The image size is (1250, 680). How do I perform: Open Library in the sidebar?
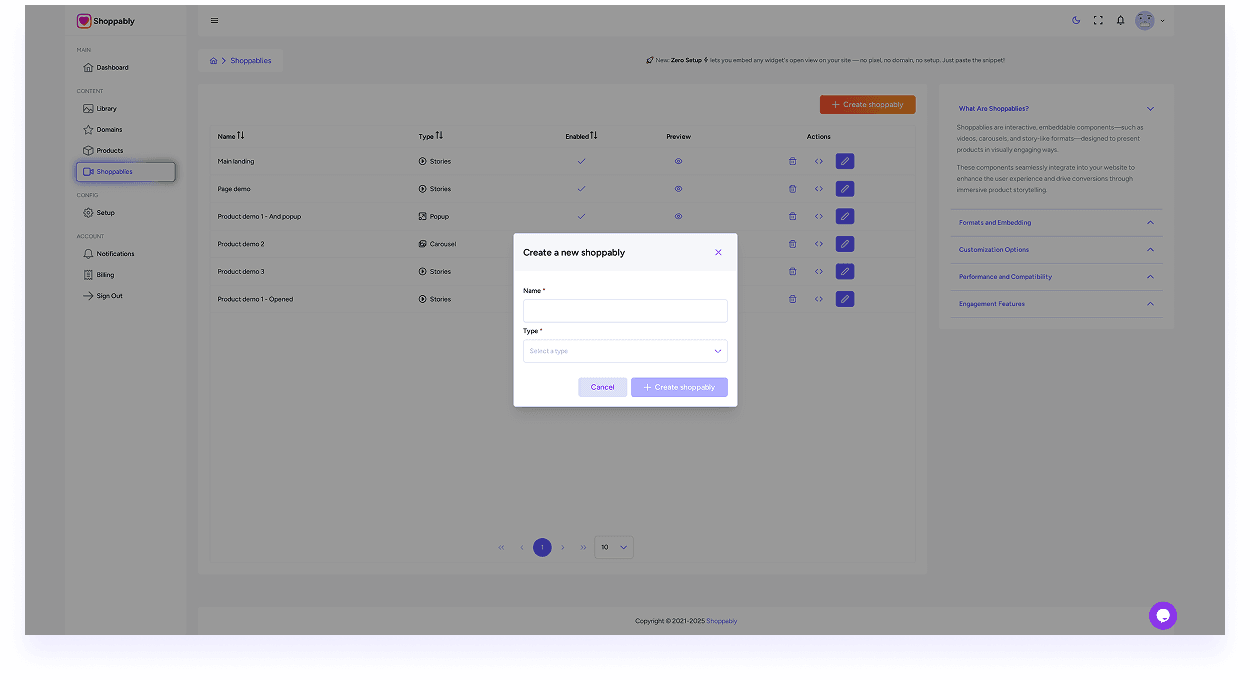[x=106, y=109]
